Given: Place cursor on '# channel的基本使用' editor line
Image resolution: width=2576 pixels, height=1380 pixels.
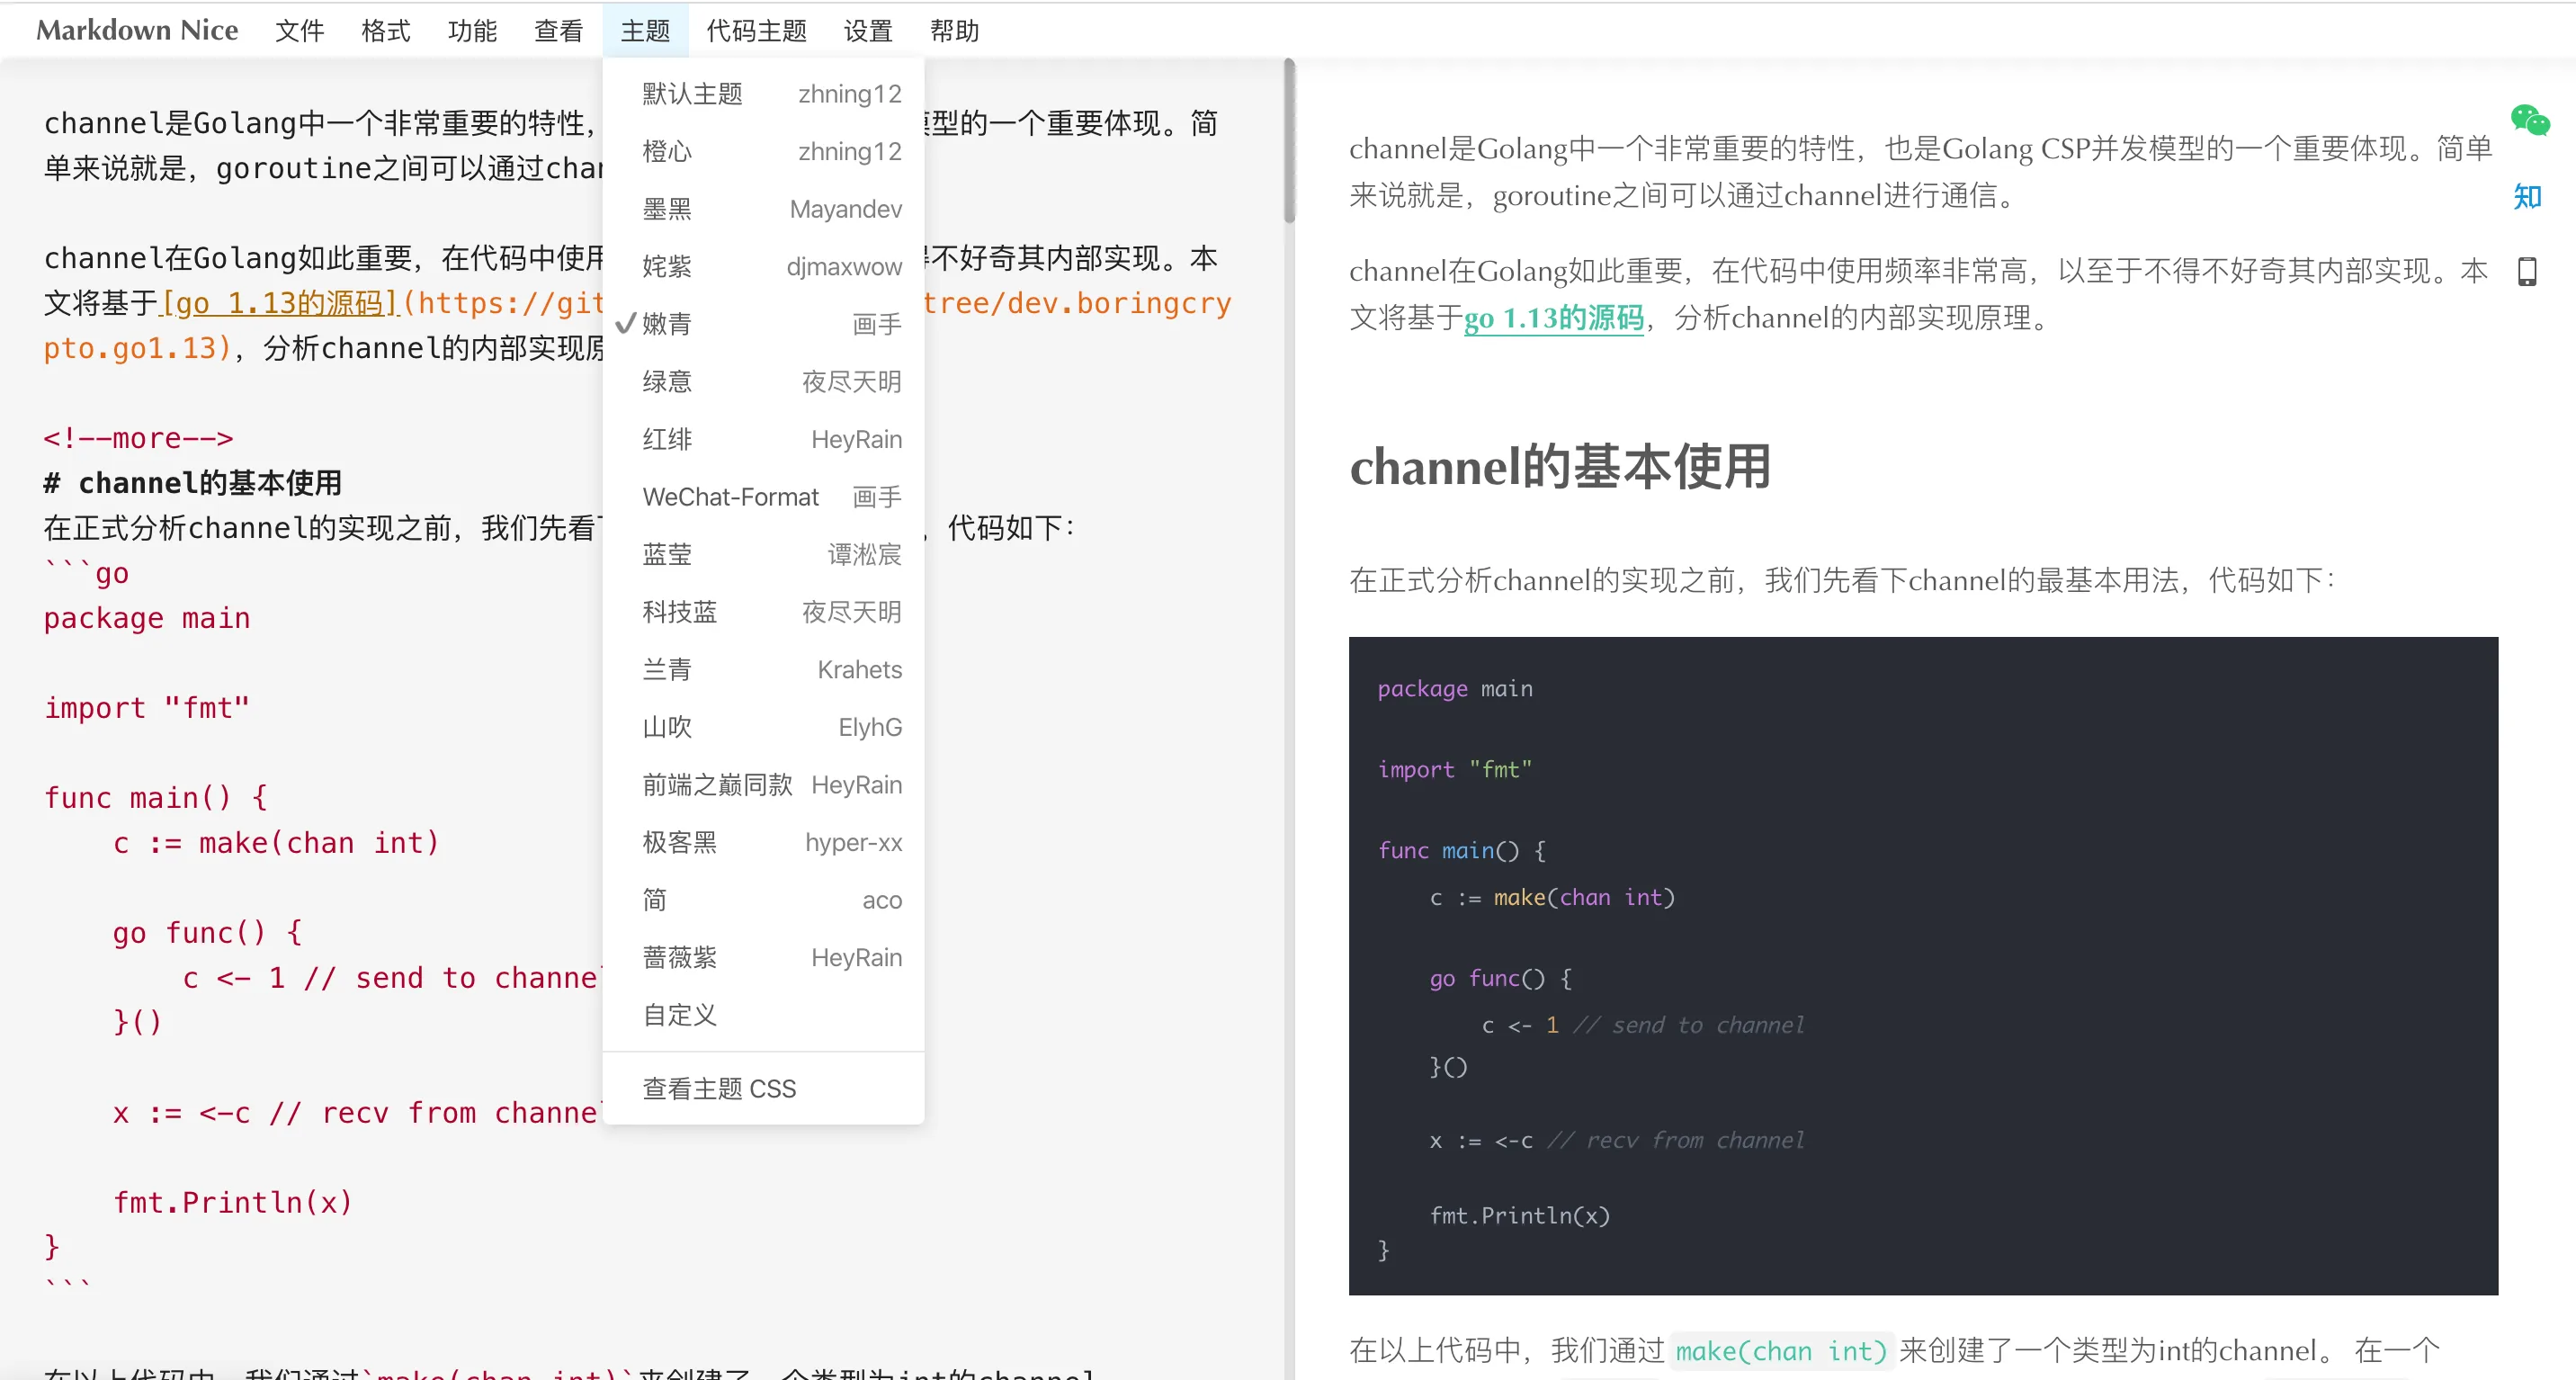Looking at the screenshot, I should pyautogui.click(x=192, y=483).
